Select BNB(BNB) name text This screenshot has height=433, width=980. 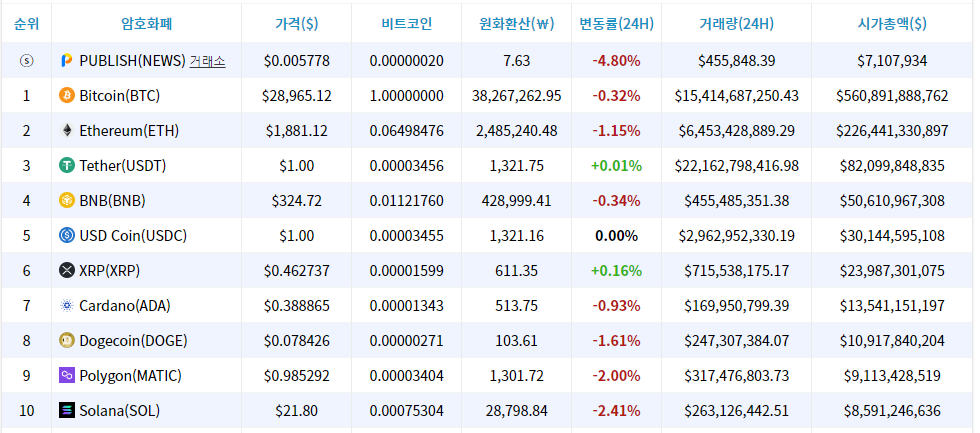[112, 201]
